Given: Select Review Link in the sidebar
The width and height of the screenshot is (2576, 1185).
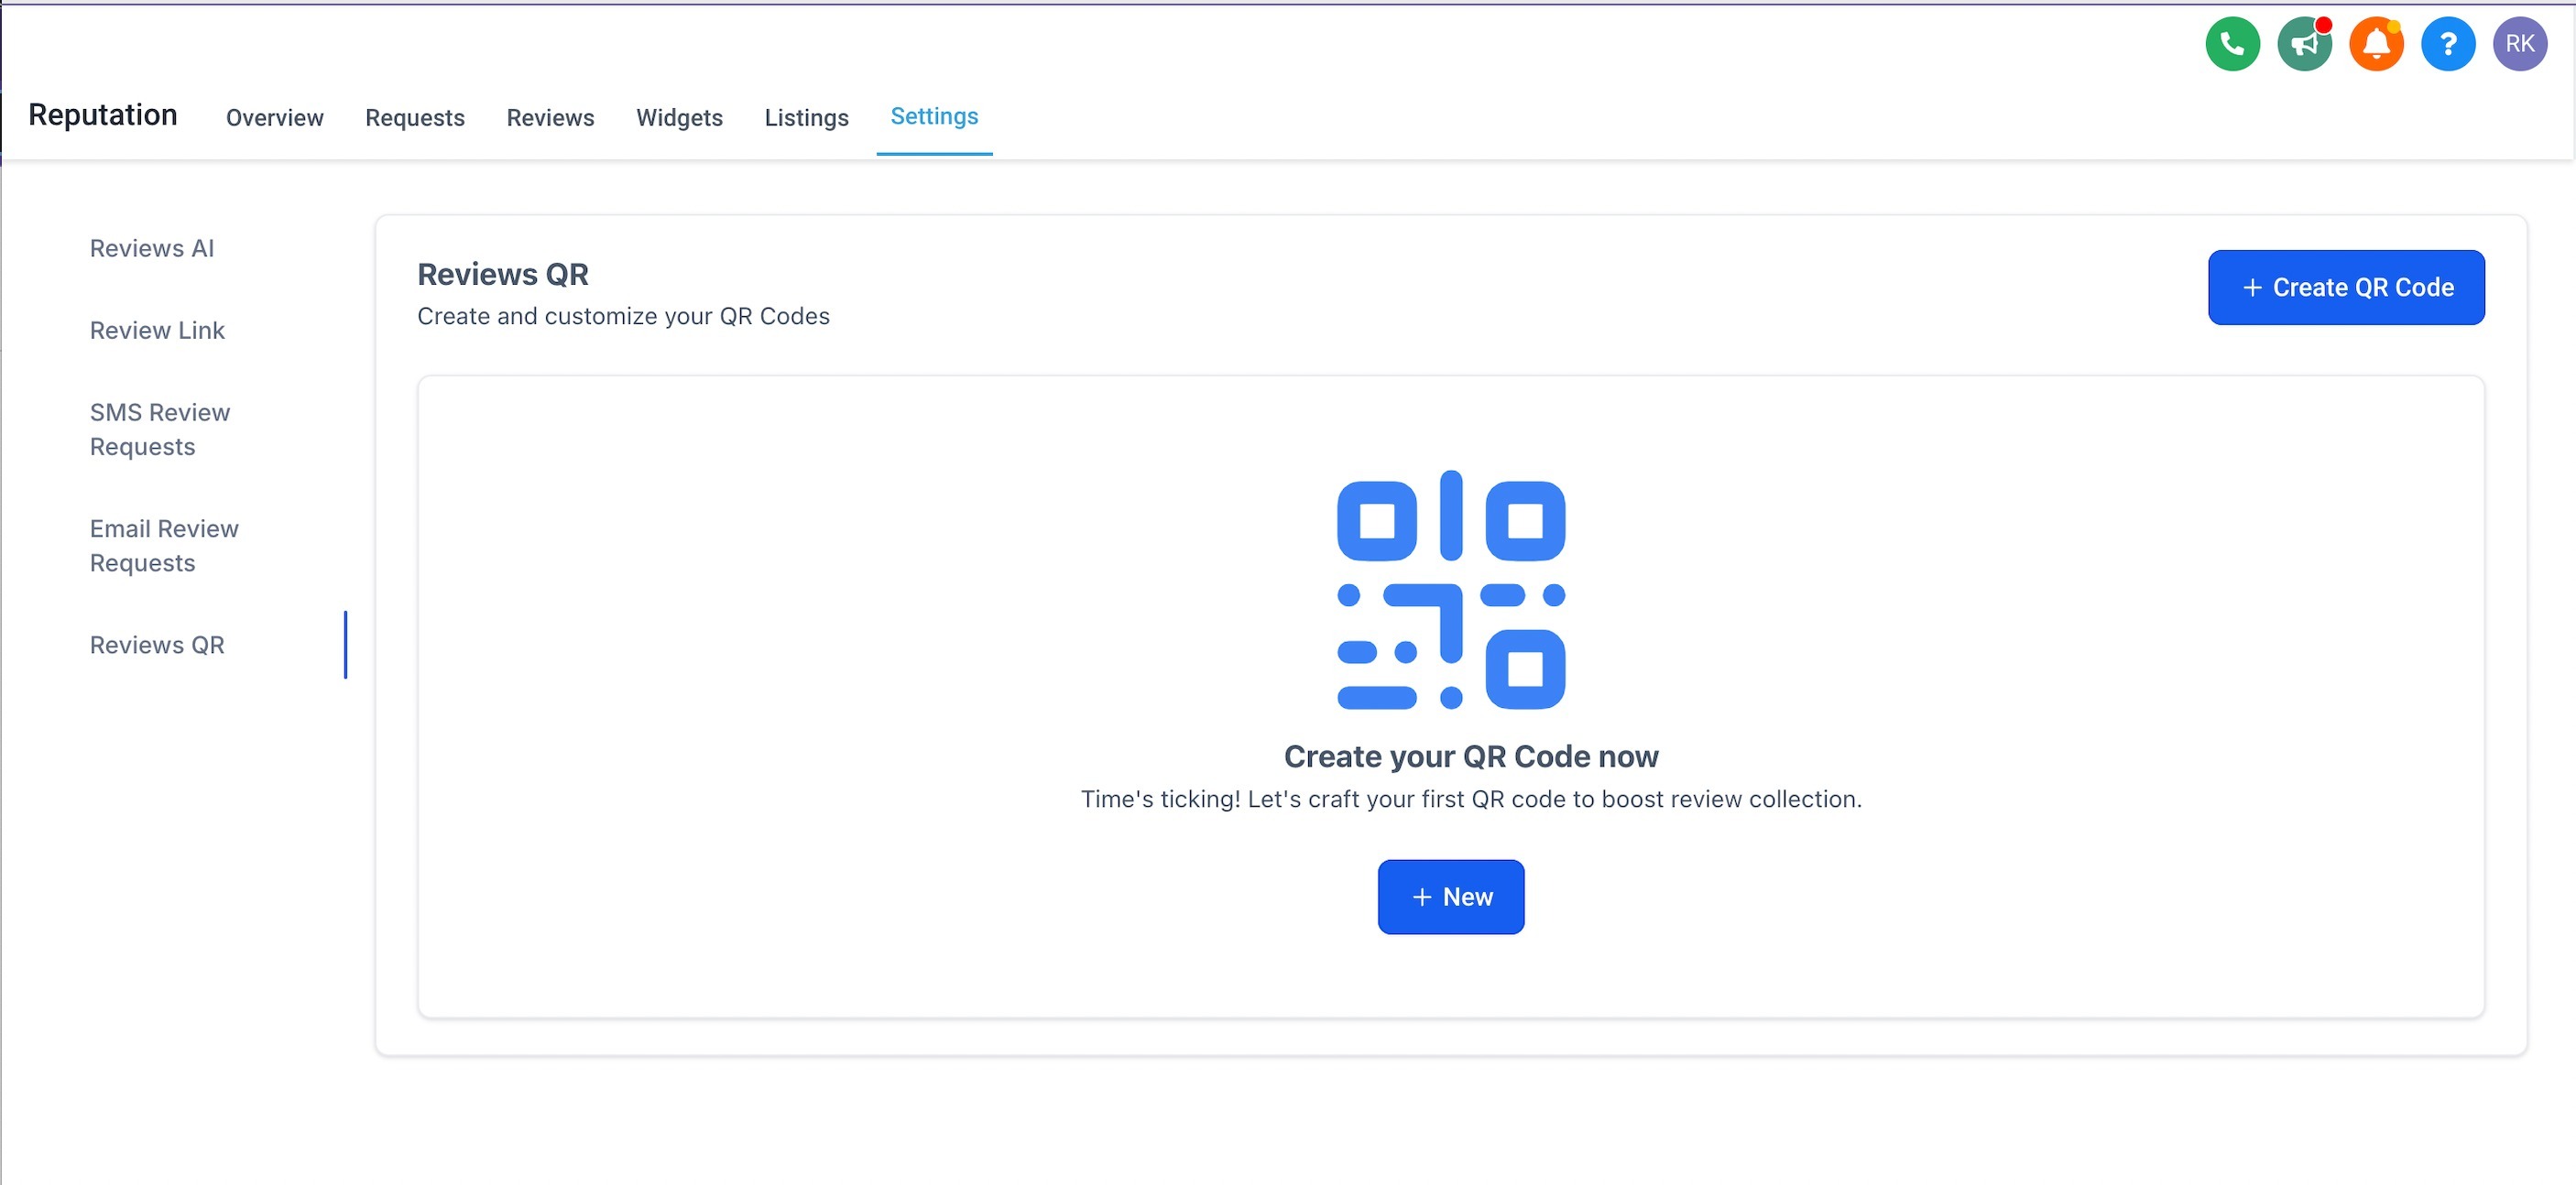Looking at the screenshot, I should pyautogui.click(x=157, y=330).
